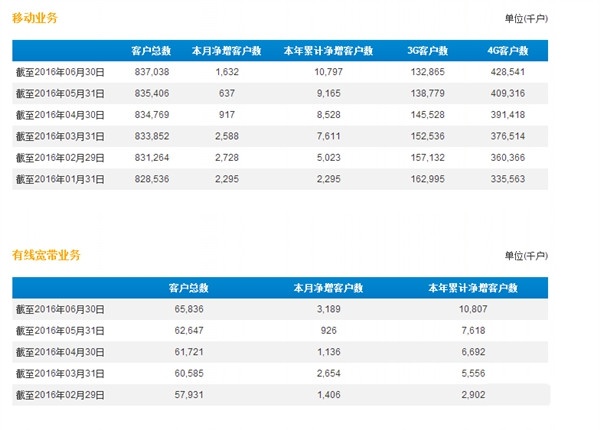Select the 4G value 376,514
This screenshot has height=430, width=600.
pos(508,136)
